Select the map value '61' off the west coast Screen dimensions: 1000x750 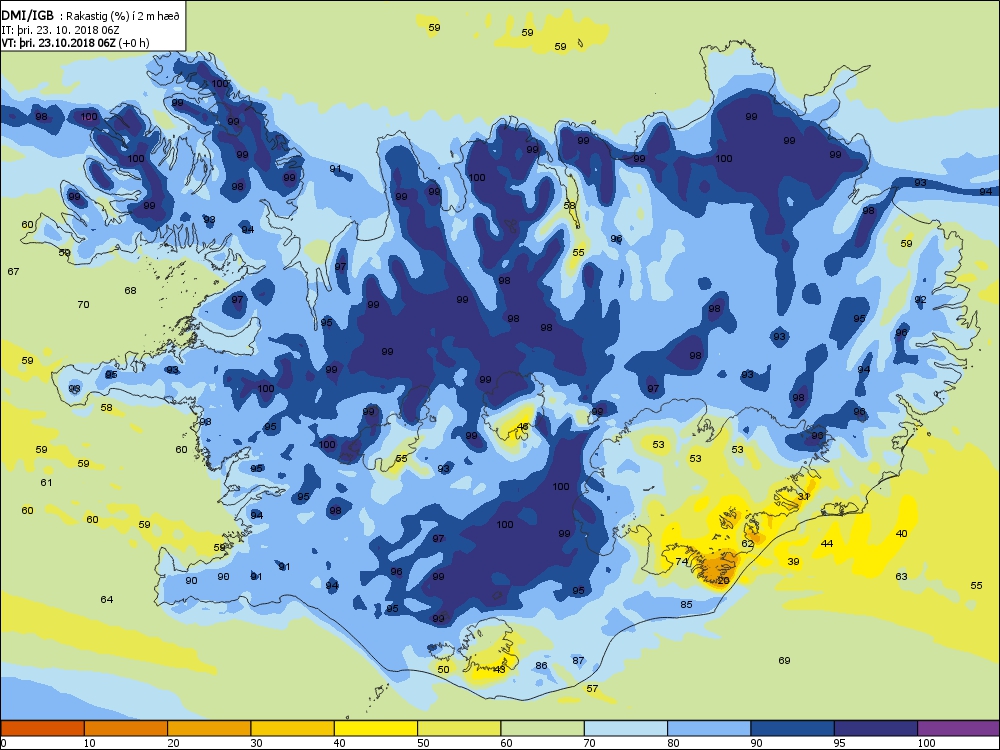click(x=46, y=482)
